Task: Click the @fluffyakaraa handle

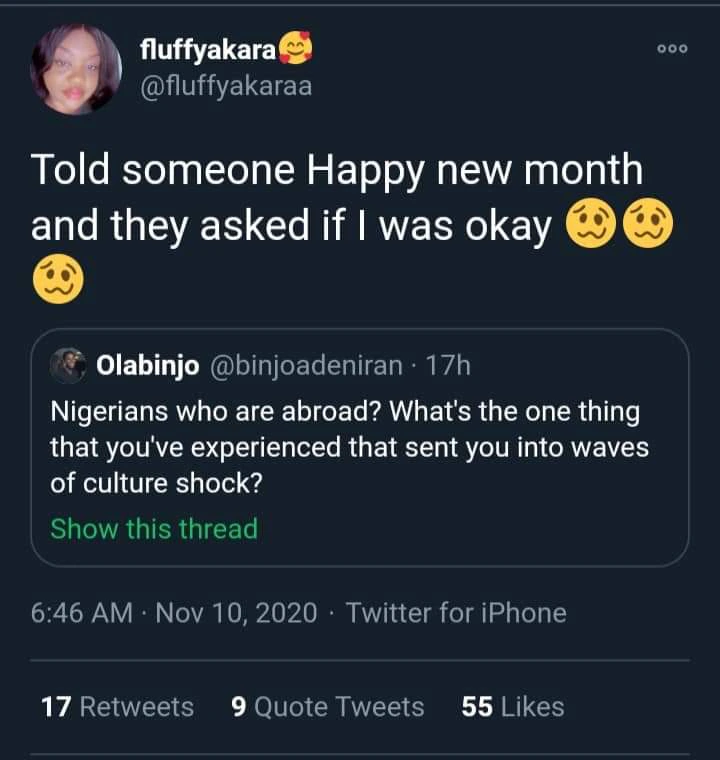Action: click(x=226, y=86)
